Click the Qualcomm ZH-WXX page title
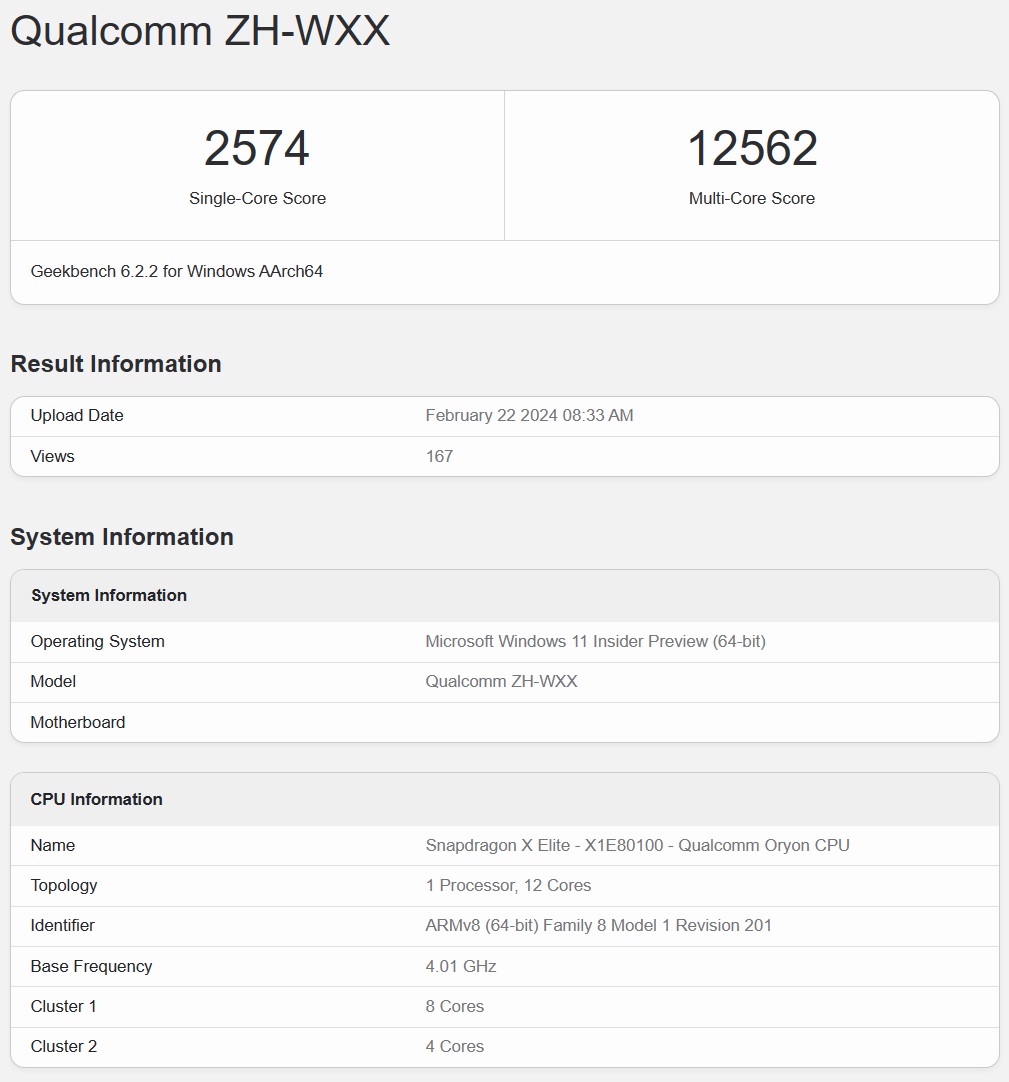Image resolution: width=1009 pixels, height=1082 pixels. (x=199, y=31)
